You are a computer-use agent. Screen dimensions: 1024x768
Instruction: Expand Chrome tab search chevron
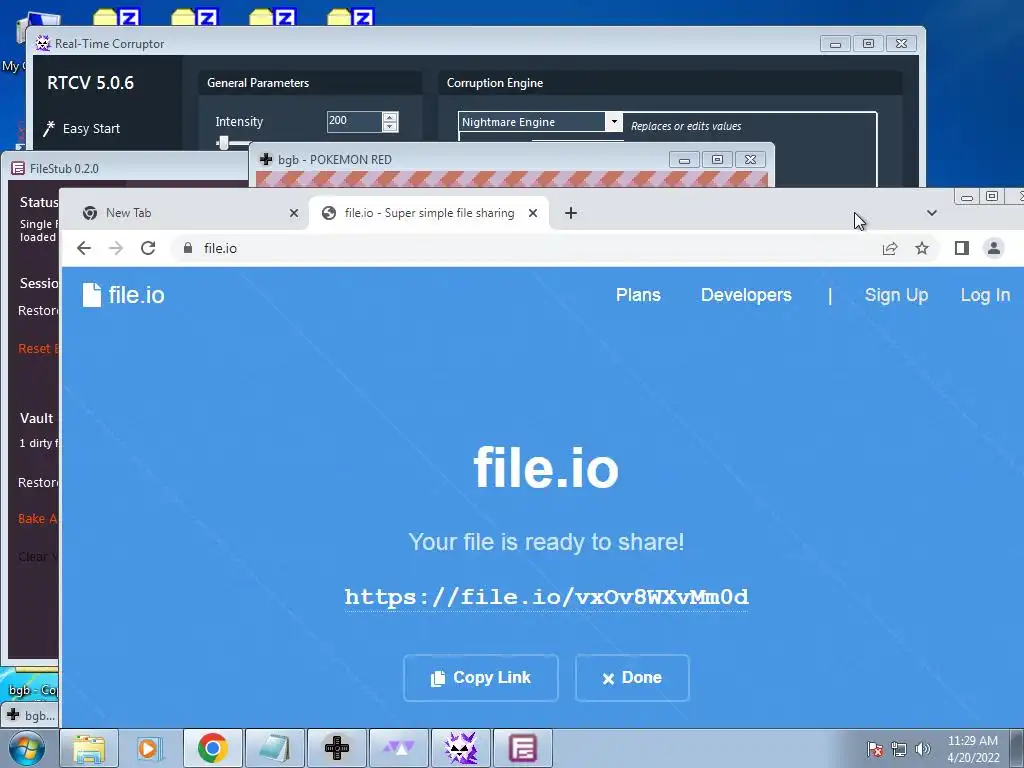(932, 213)
